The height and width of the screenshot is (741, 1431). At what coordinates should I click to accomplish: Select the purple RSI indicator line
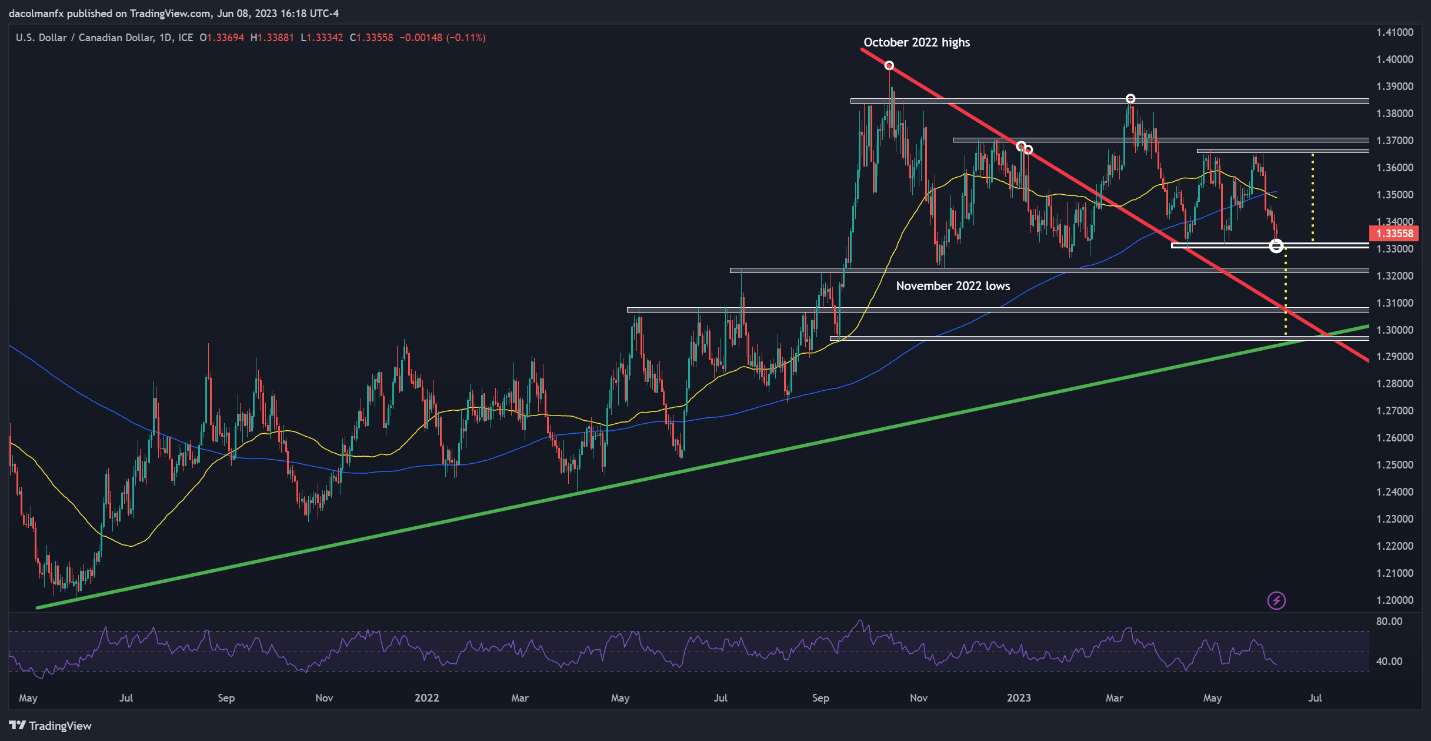tap(645, 651)
